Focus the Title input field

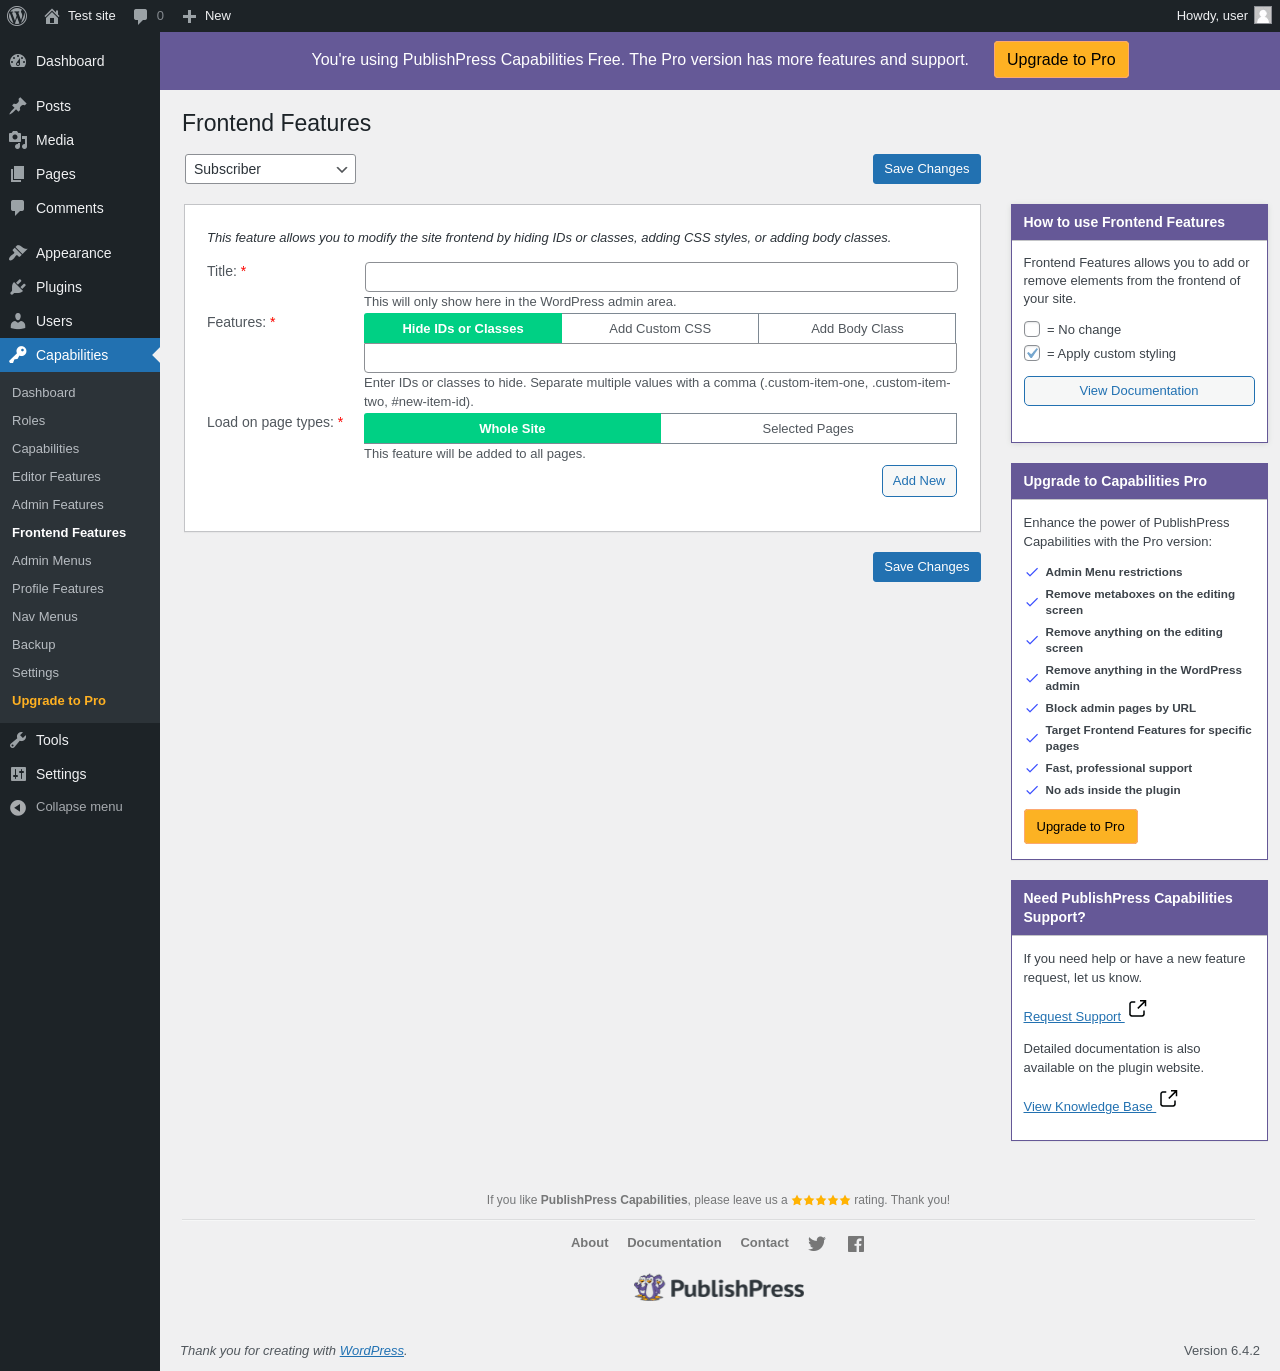pos(661,277)
